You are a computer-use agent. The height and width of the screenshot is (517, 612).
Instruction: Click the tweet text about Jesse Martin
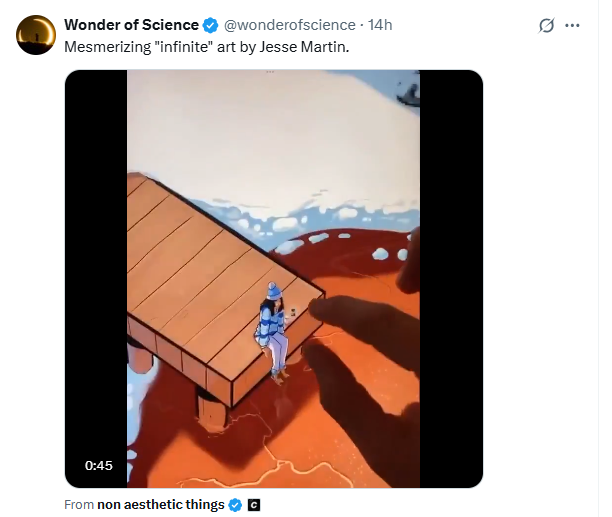click(x=206, y=45)
